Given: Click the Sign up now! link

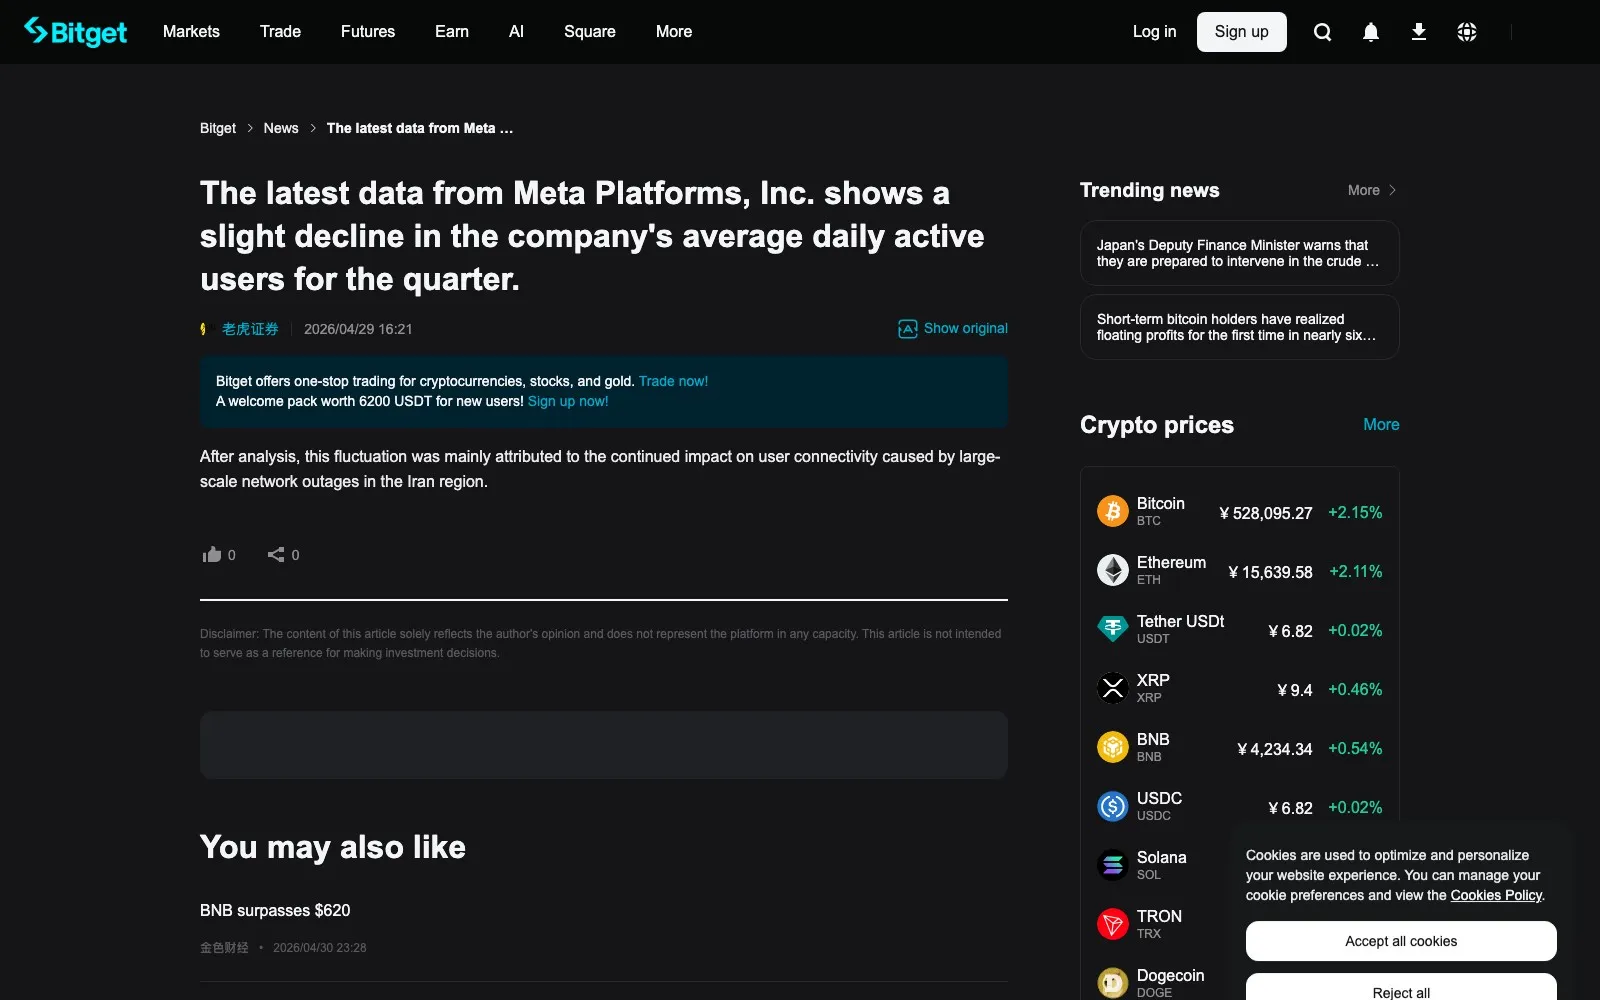Looking at the screenshot, I should pos(568,401).
